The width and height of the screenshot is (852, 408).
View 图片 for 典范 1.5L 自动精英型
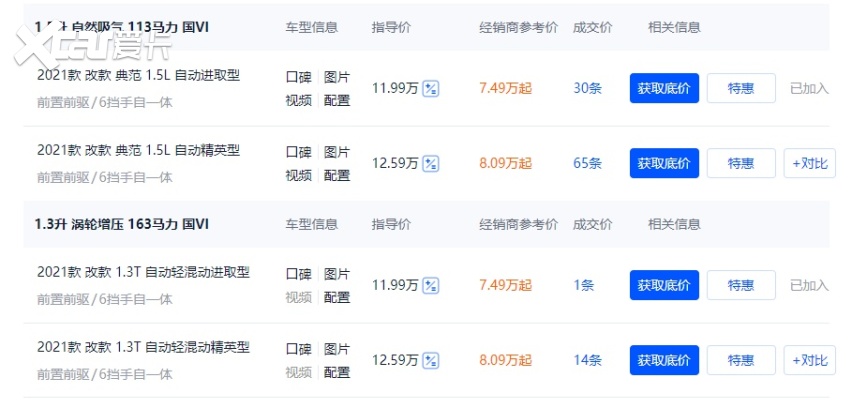coord(337,151)
